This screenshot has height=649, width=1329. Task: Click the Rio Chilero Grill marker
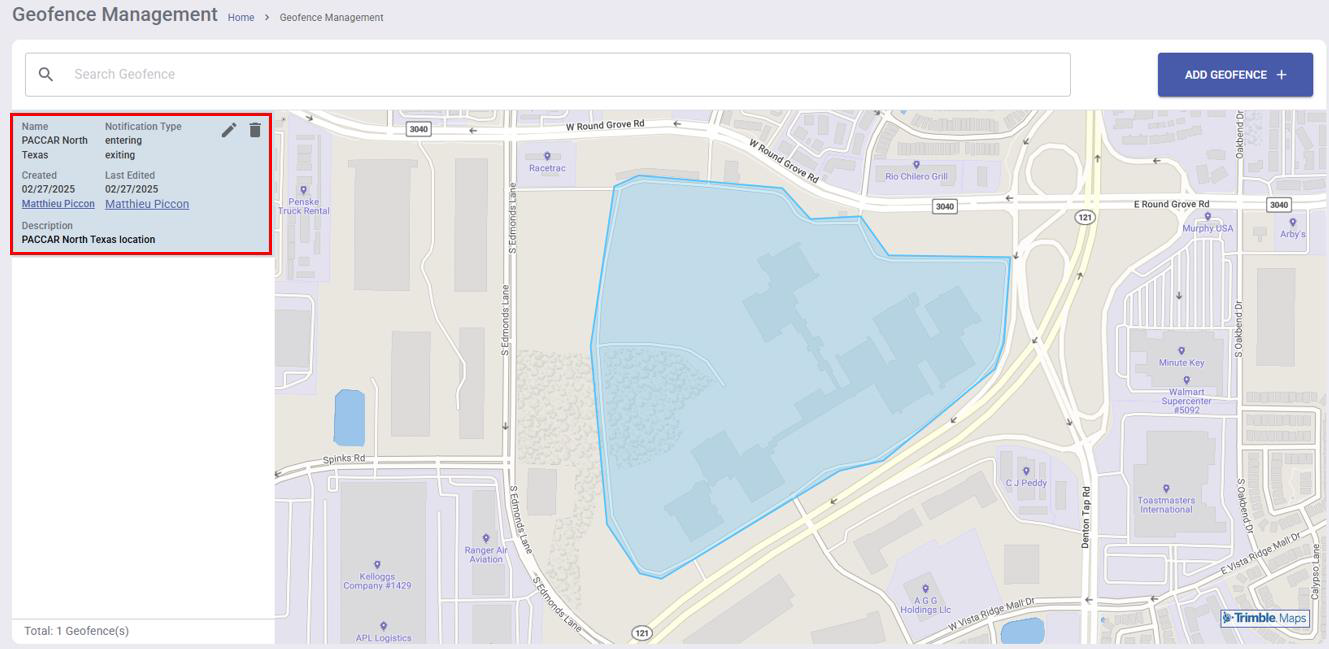[x=916, y=165]
